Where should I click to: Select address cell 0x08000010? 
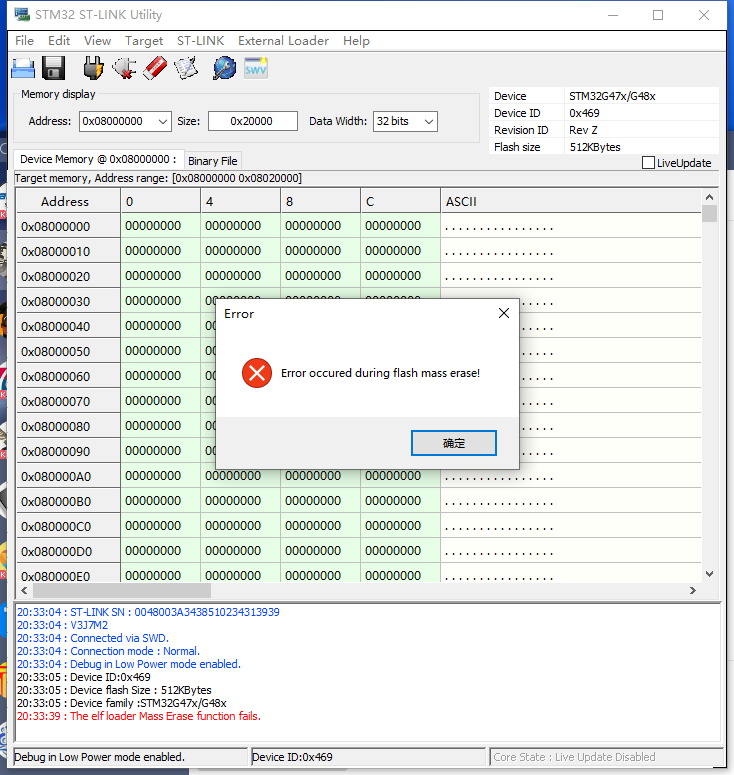(x=68, y=252)
